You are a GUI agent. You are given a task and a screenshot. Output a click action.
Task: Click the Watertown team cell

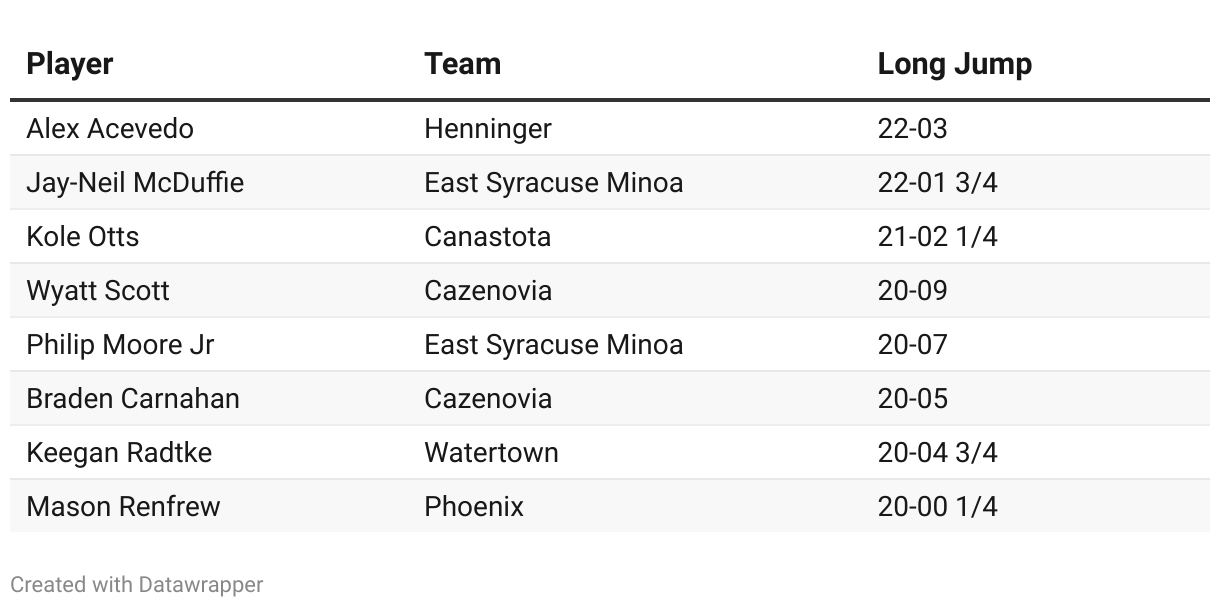[x=491, y=453]
